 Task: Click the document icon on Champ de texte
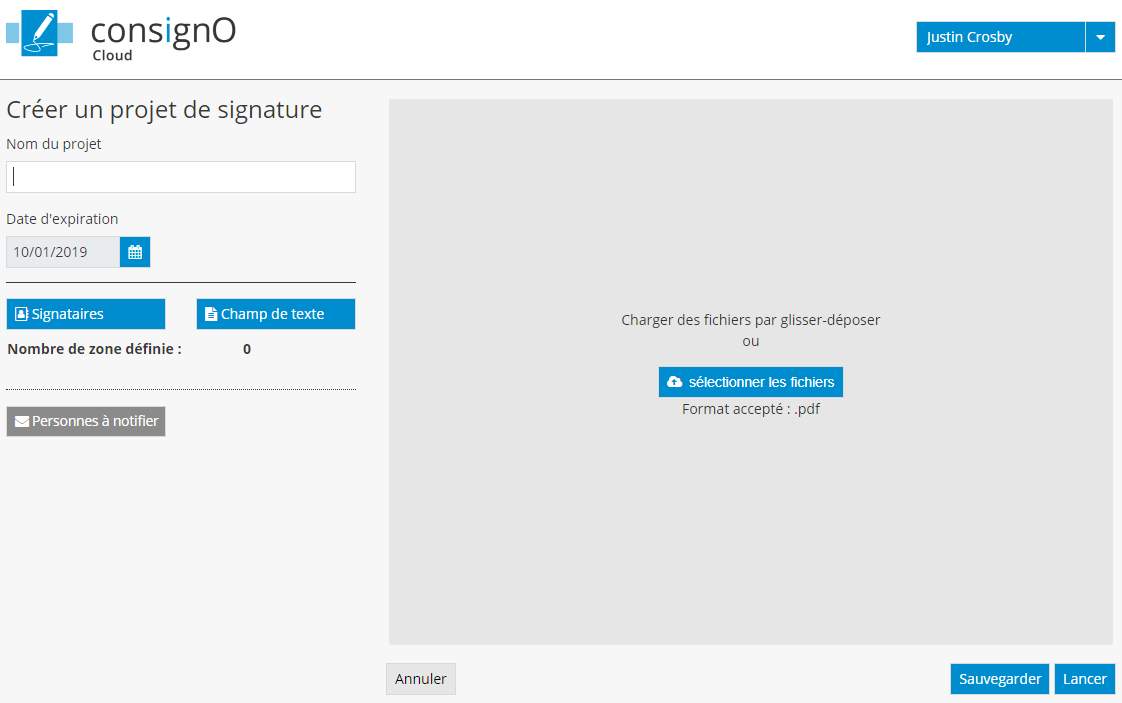211,314
